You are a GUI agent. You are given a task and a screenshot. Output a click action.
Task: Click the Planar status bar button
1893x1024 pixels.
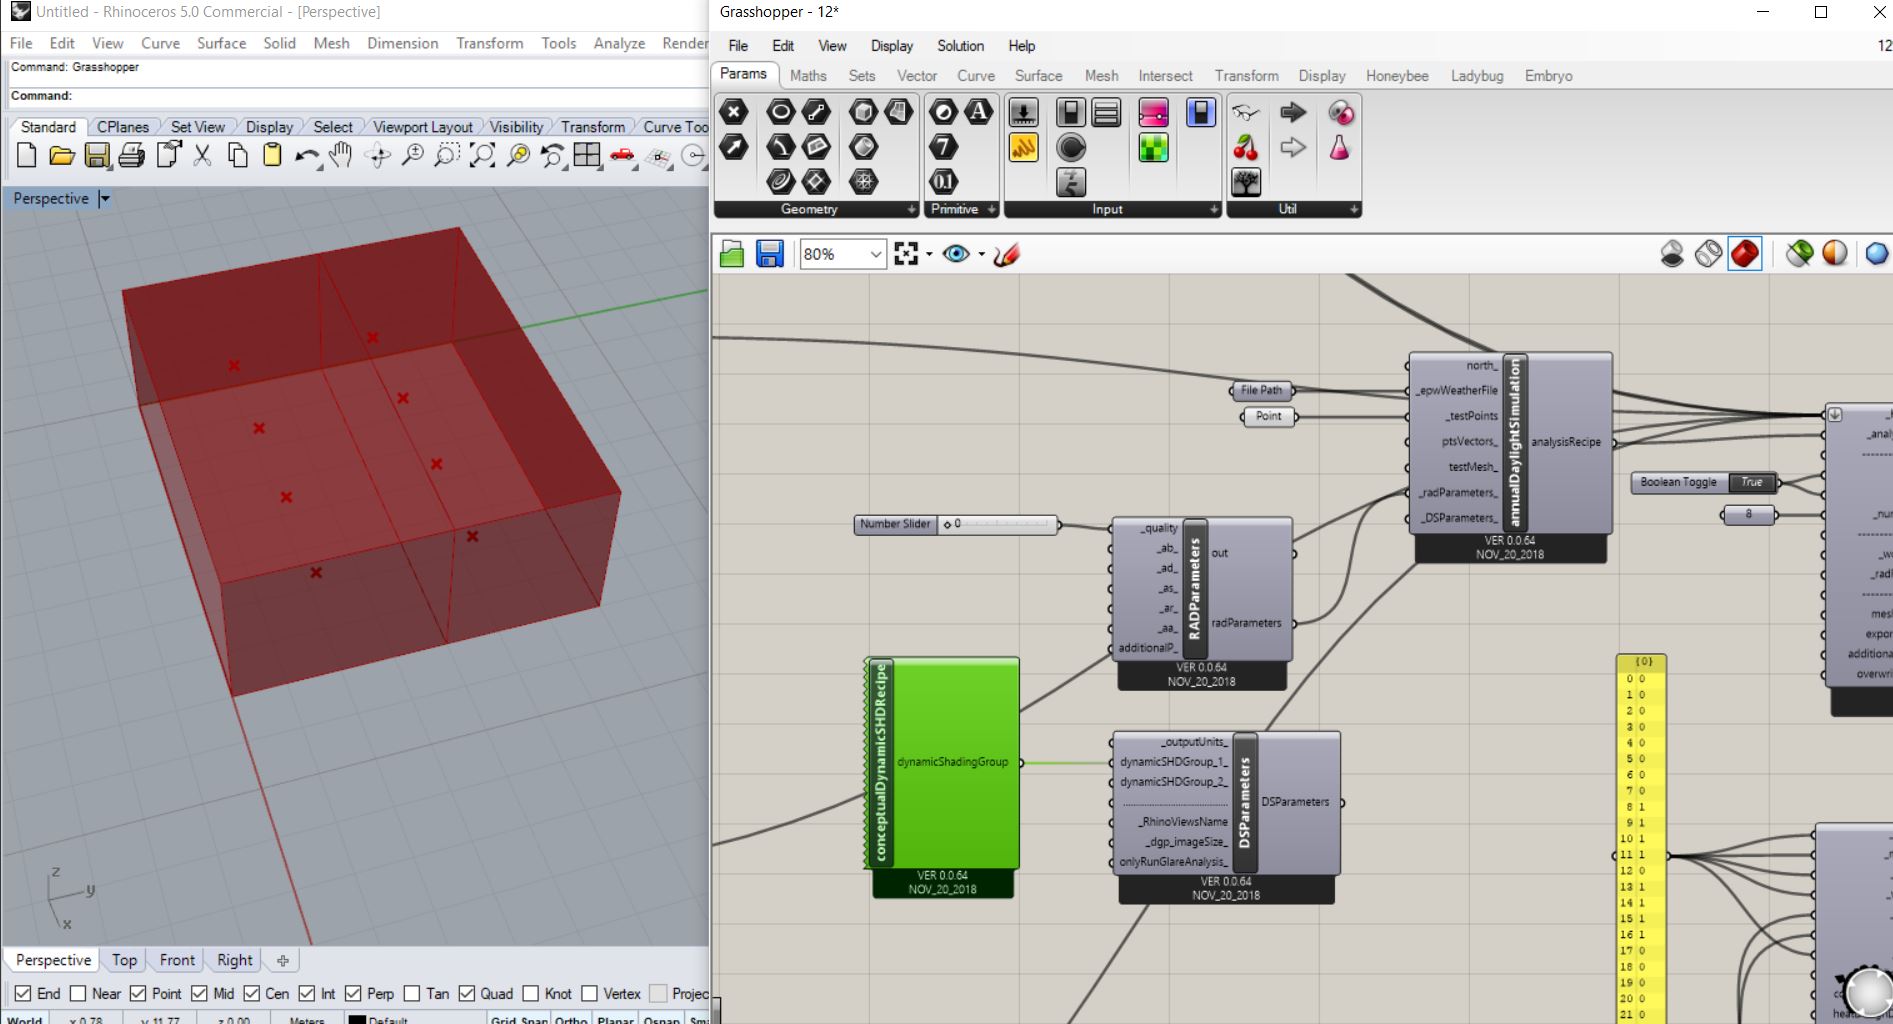pyautogui.click(x=615, y=1019)
